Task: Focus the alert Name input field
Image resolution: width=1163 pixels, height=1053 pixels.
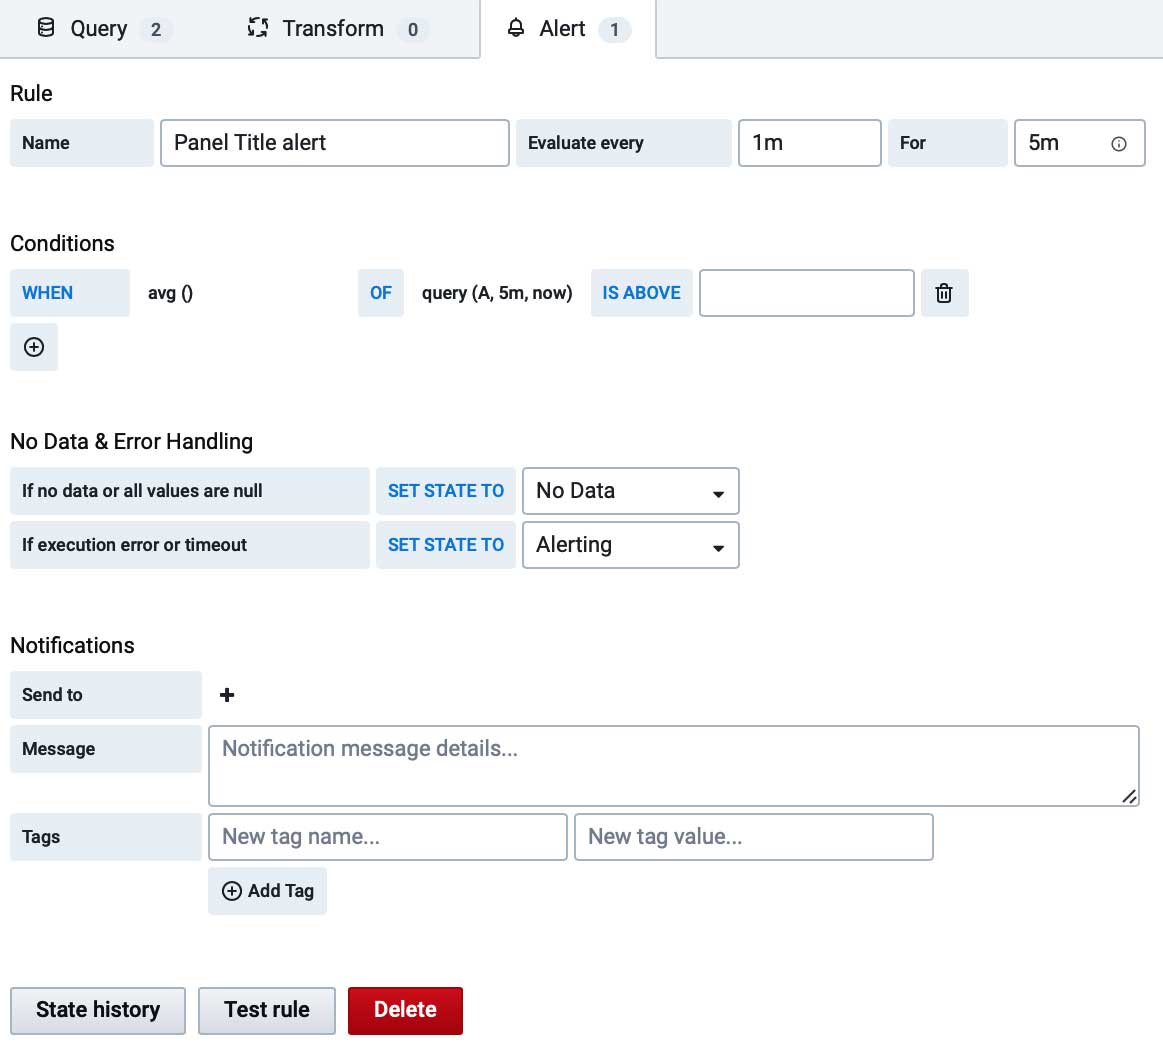Action: [334, 143]
